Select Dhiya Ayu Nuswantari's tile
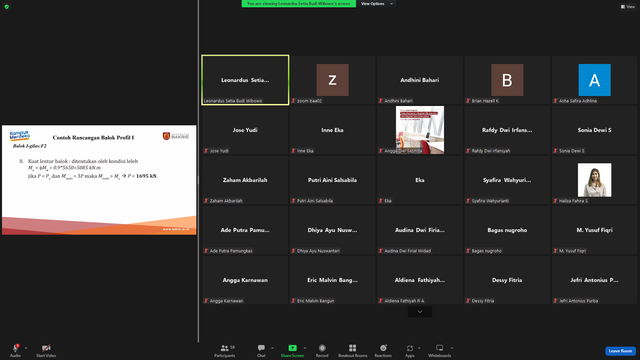The image size is (640, 360). pos(333,230)
